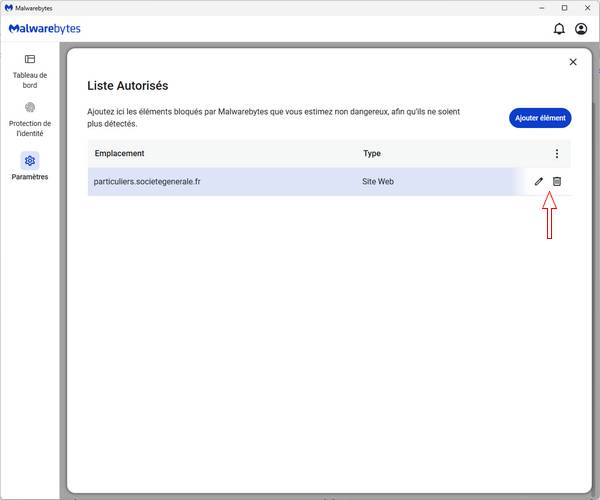Click the Emplacement column header

point(119,153)
